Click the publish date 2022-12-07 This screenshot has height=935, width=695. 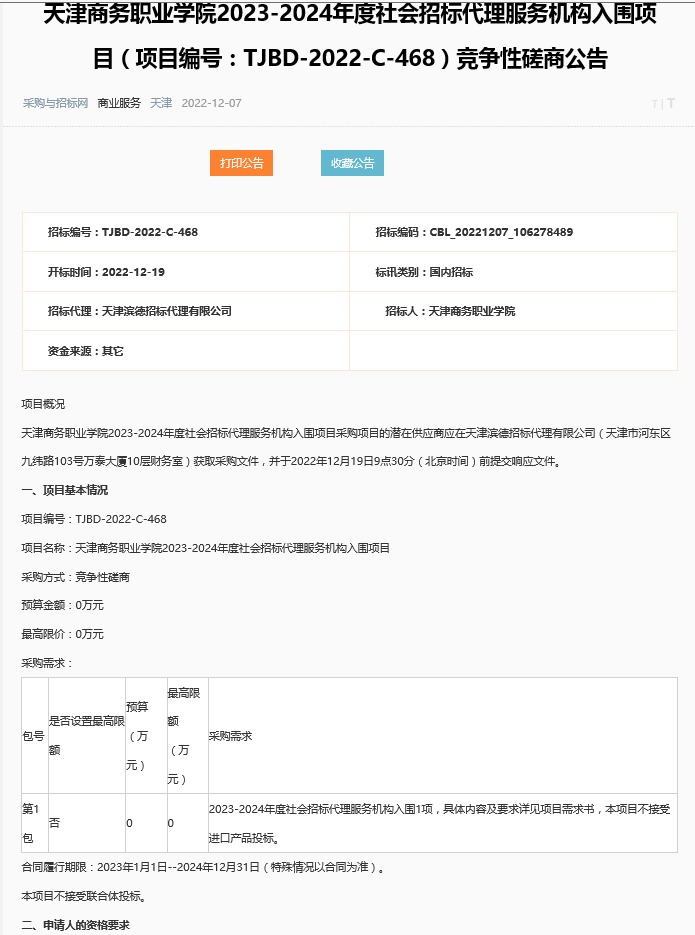211,103
